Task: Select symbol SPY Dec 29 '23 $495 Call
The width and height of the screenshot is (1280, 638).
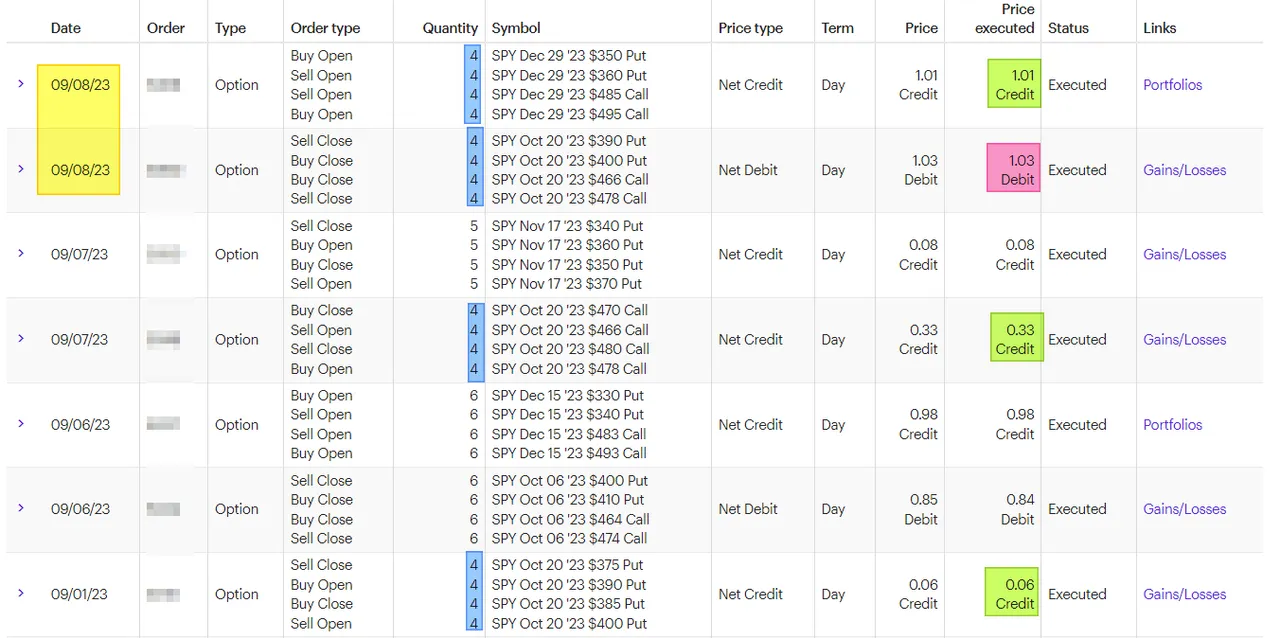Action: [x=570, y=114]
